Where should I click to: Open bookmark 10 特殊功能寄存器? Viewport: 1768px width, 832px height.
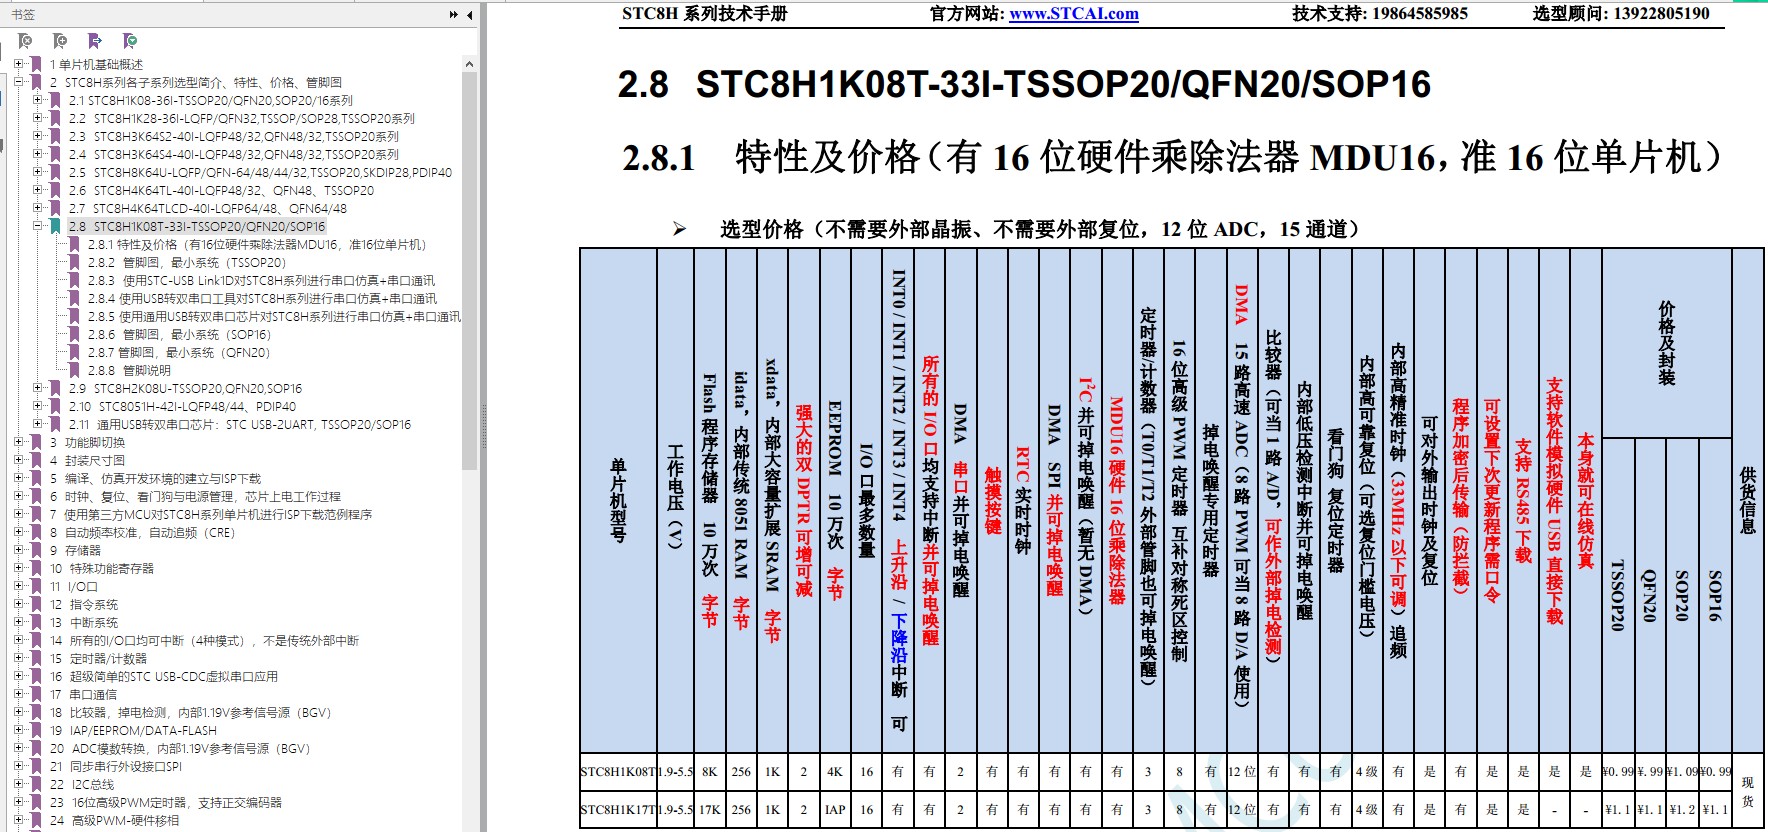click(x=102, y=568)
